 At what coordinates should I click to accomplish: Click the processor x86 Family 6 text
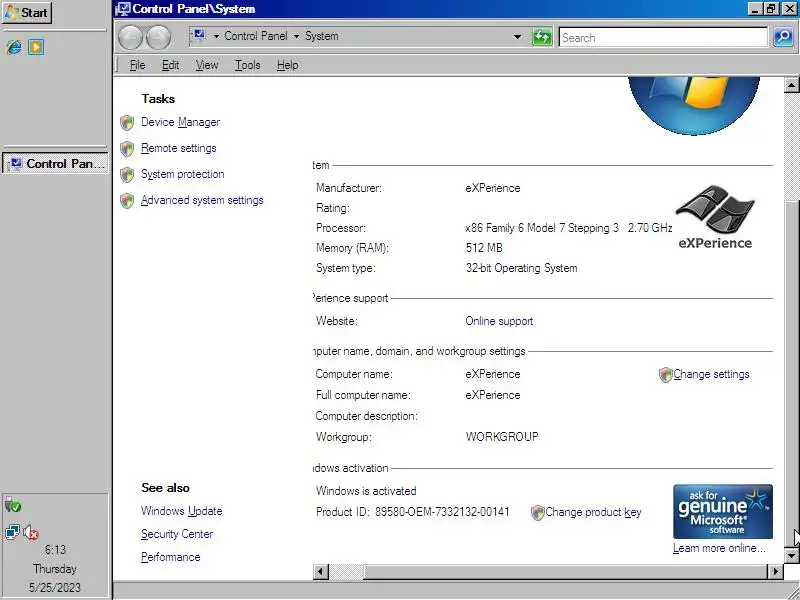coord(569,228)
